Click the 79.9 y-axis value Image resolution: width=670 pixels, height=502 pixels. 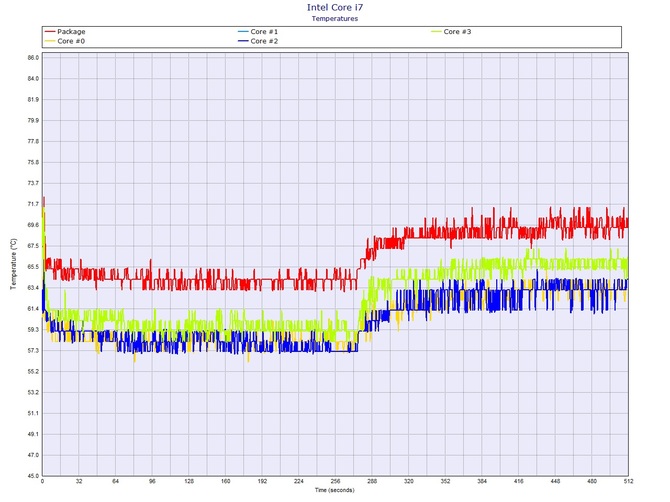(33, 120)
